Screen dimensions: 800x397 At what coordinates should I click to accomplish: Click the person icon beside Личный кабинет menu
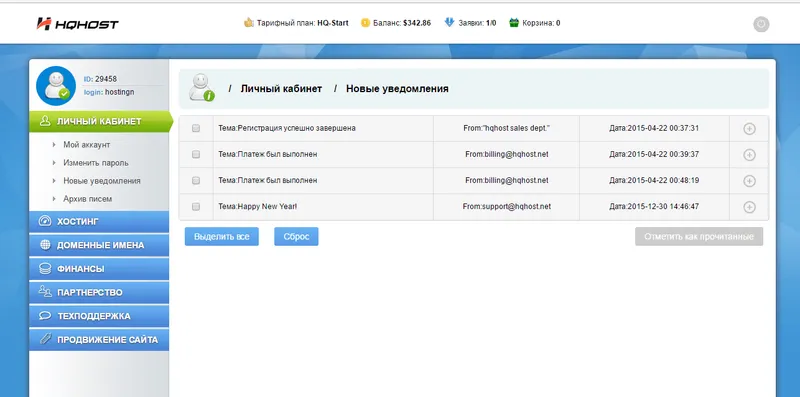pyautogui.click(x=45, y=121)
